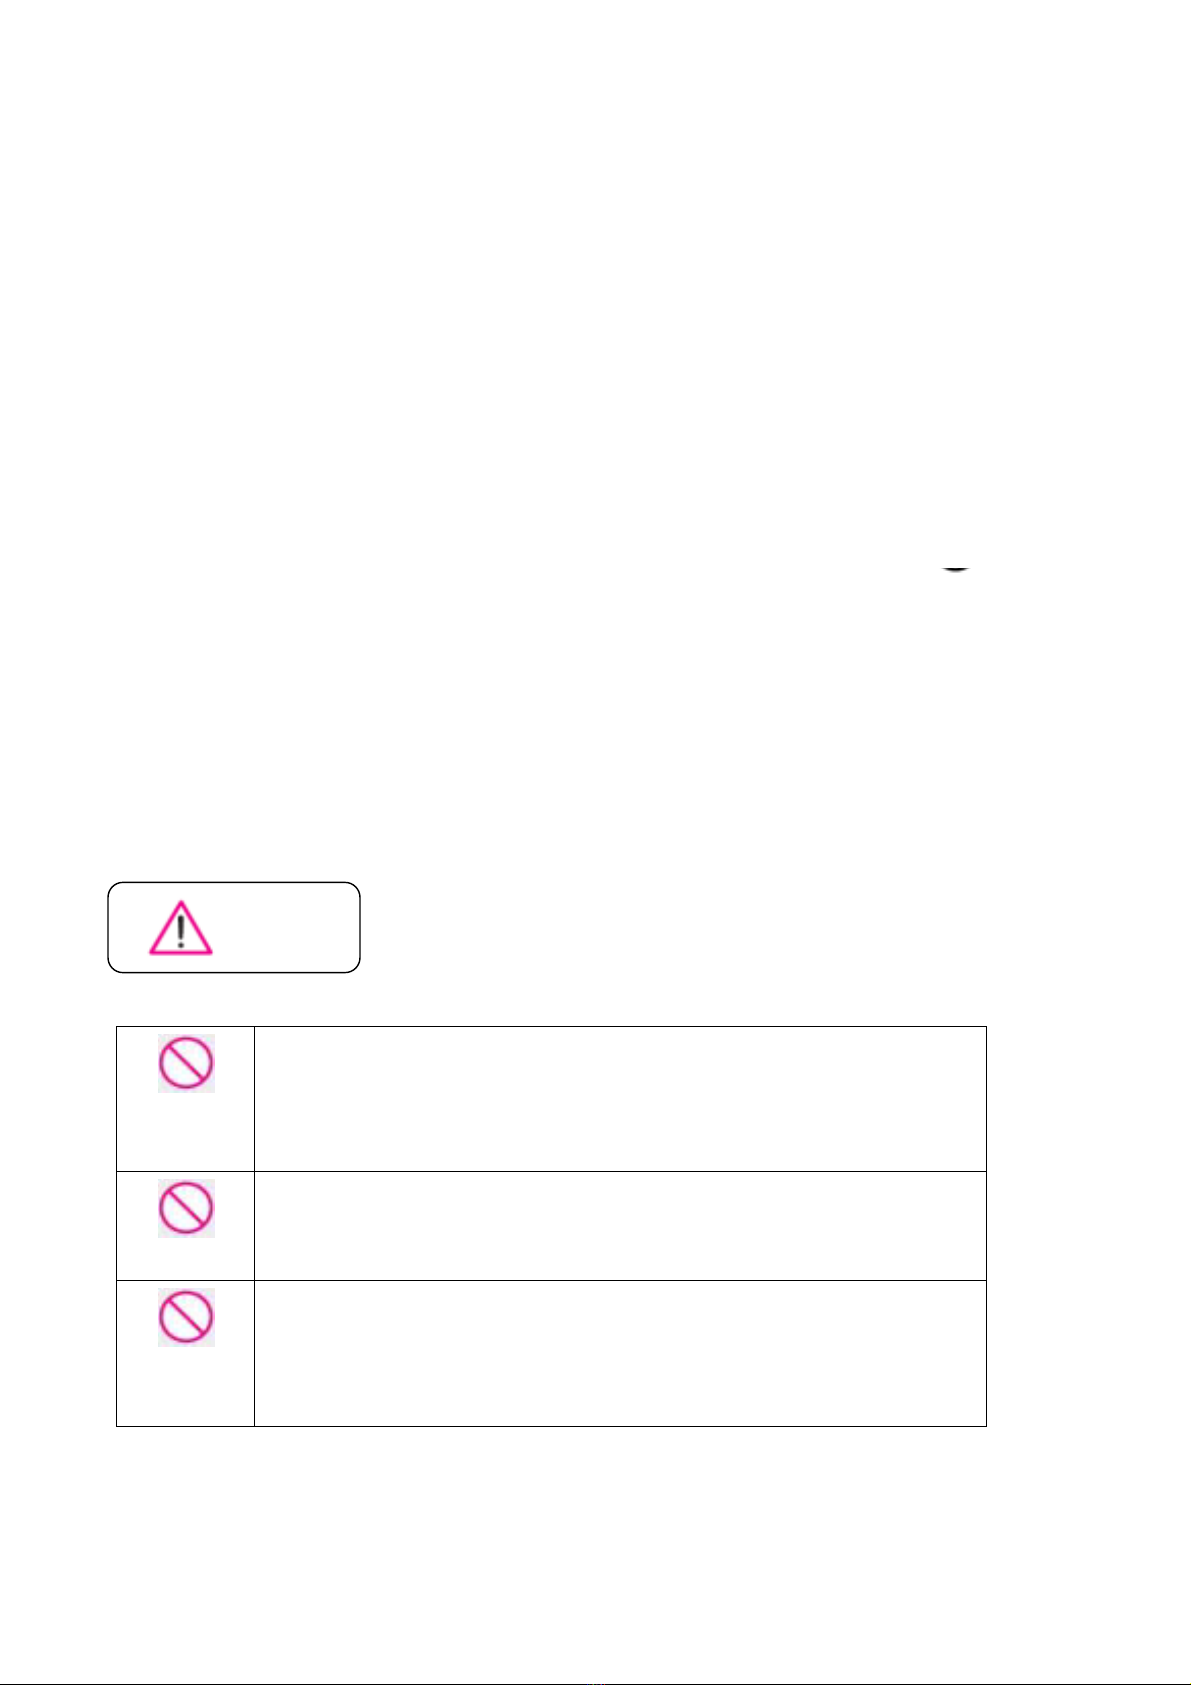Image resolution: width=1191 pixels, height=1685 pixels.
Task: Click the vertical divider in the top table row
Action: [x=254, y=1098]
